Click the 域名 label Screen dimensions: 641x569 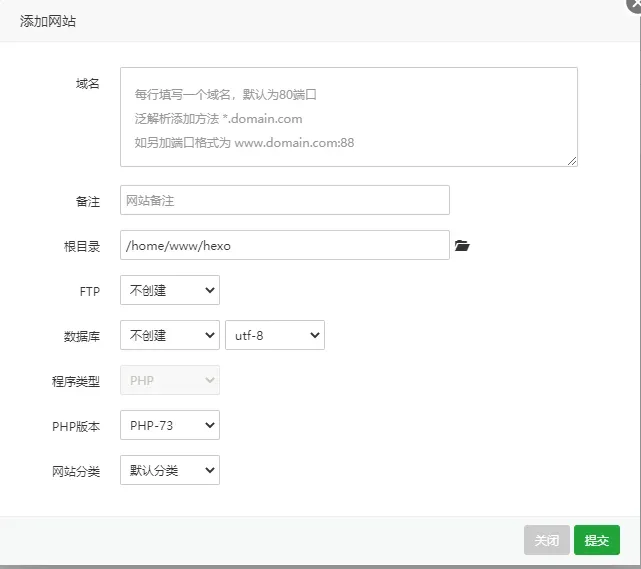(x=88, y=84)
